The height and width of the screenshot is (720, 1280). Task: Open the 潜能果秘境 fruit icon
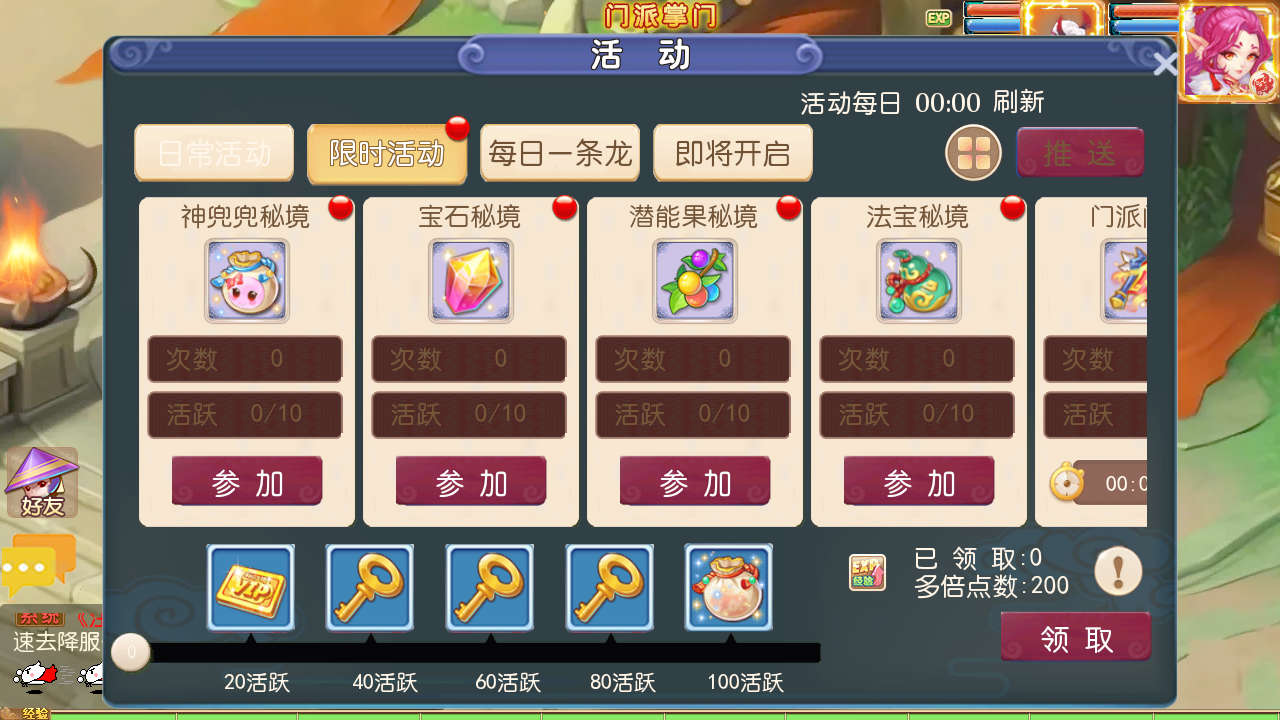(695, 281)
